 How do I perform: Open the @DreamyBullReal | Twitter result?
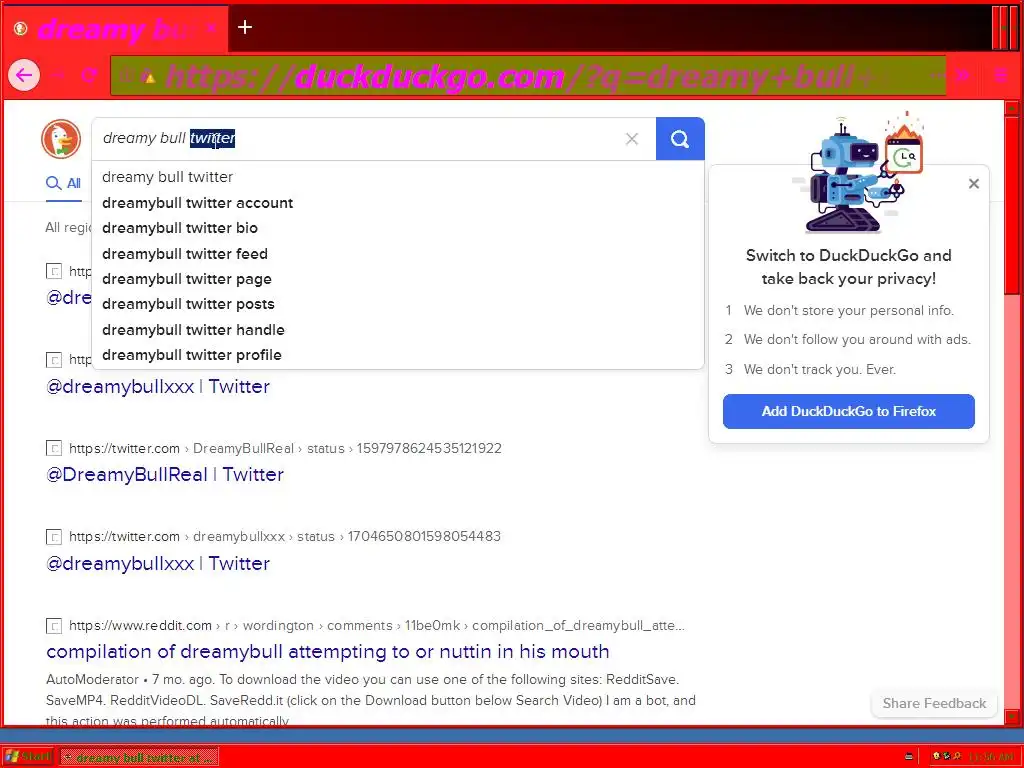[x=165, y=475]
